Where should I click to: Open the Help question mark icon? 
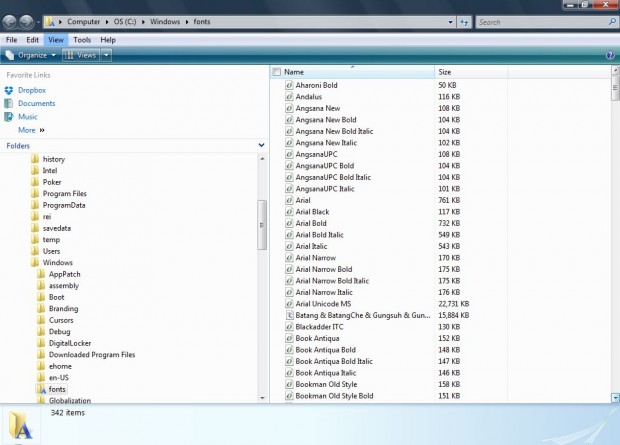click(x=610, y=55)
